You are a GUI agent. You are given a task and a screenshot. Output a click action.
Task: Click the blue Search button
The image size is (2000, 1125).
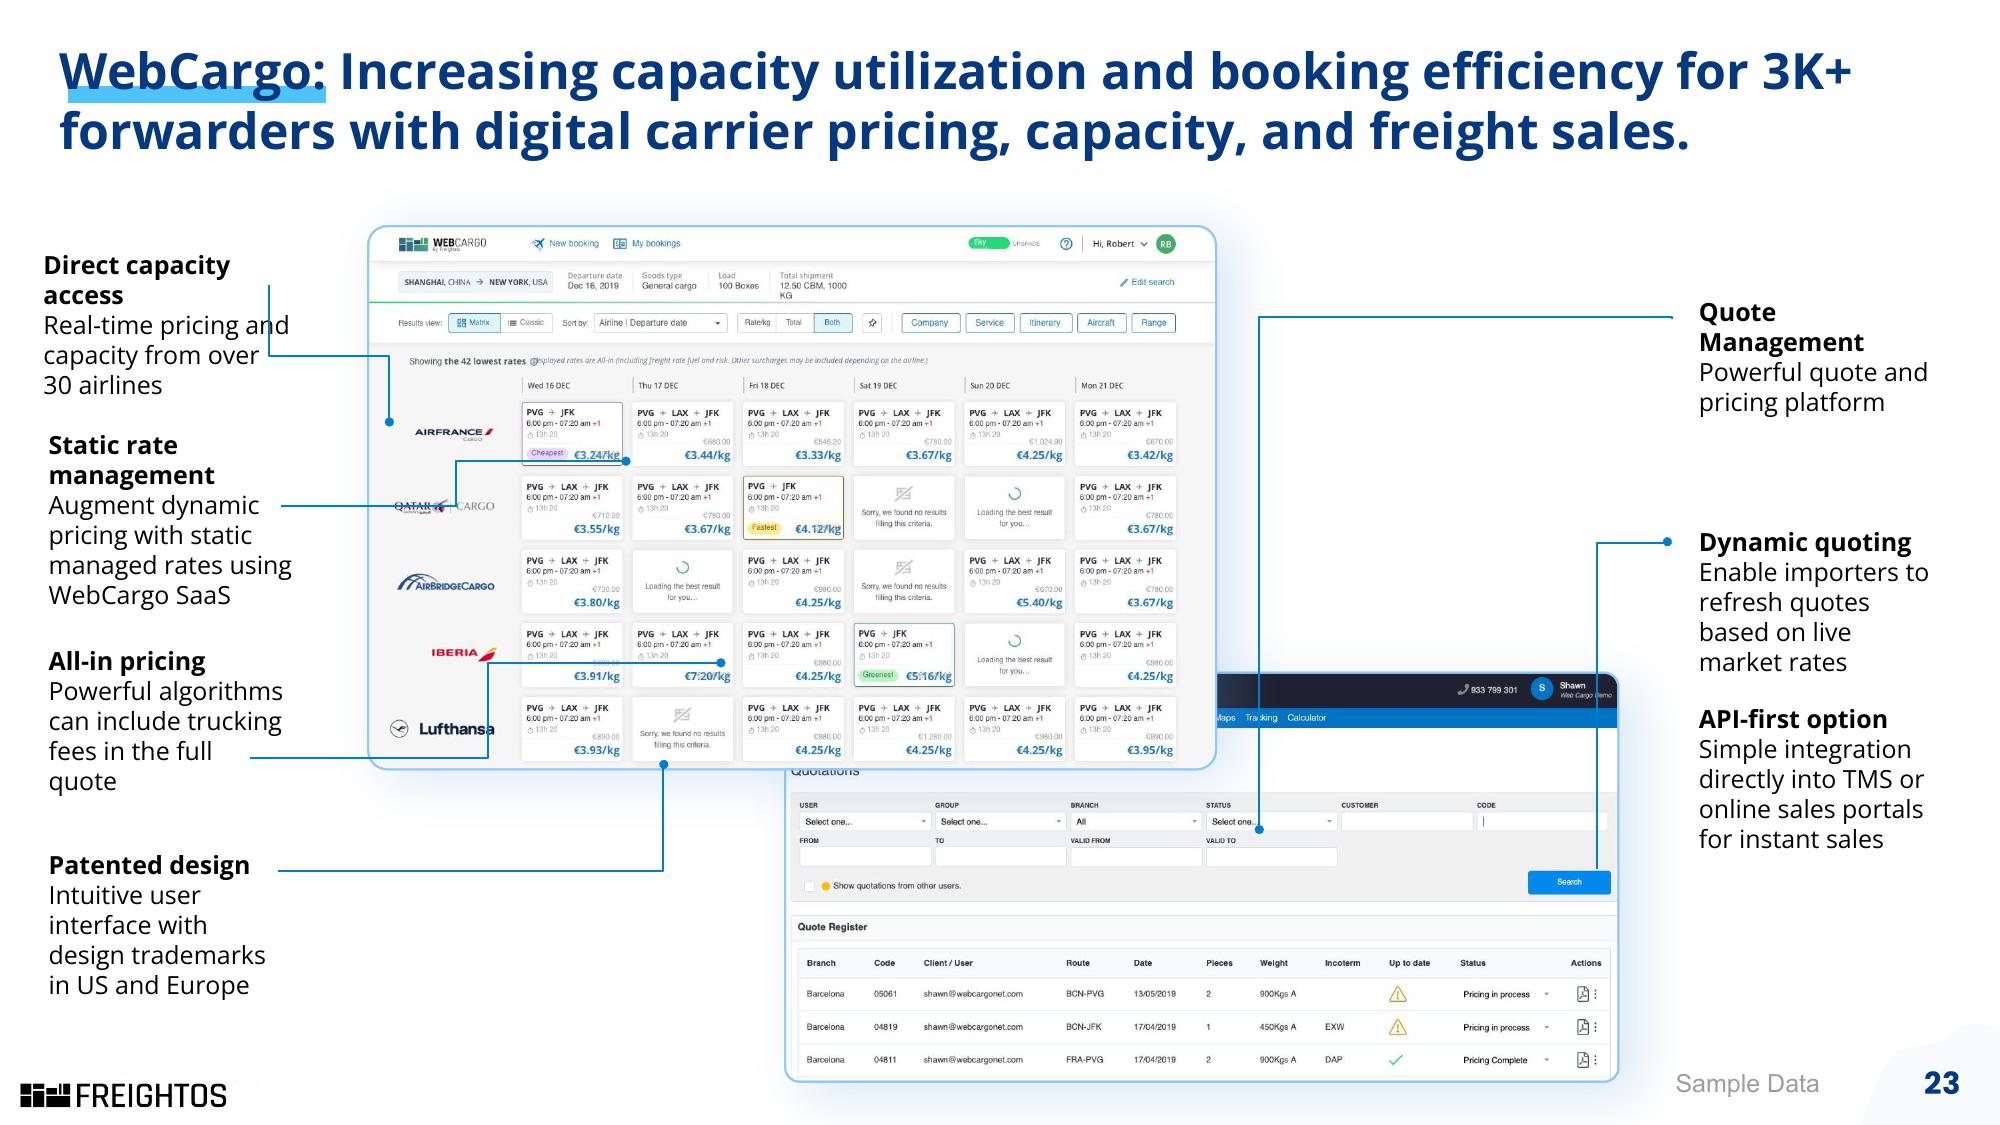[1569, 882]
